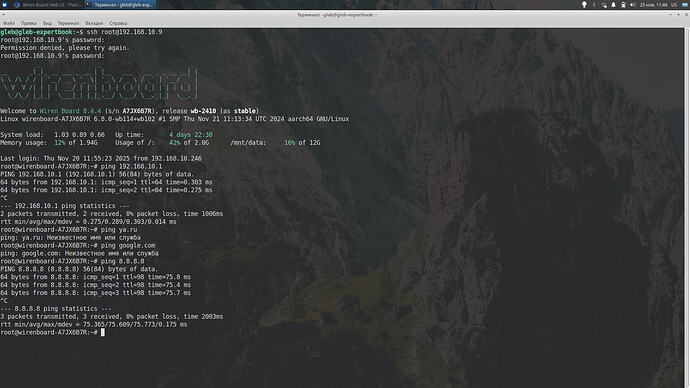
Task: Click the 'Welcome to Wiren Board 8.4.4' line
Action: [129, 111]
